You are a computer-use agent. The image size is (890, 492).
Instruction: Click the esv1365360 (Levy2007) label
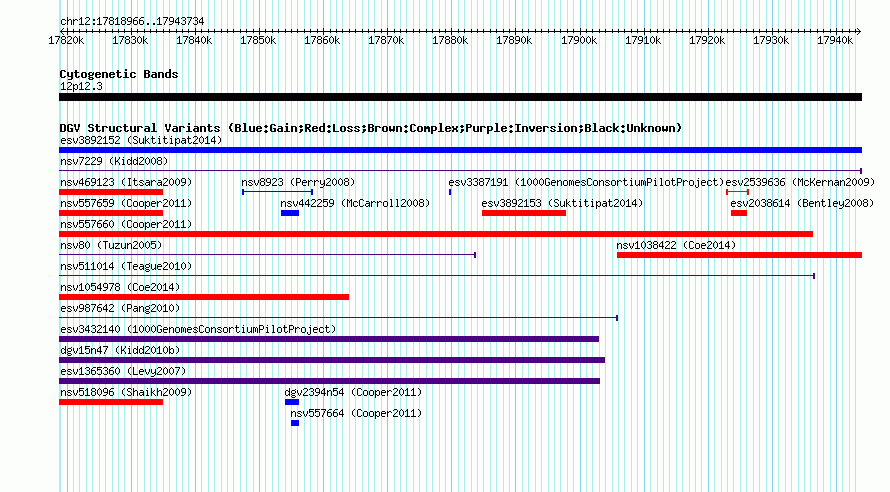point(123,371)
